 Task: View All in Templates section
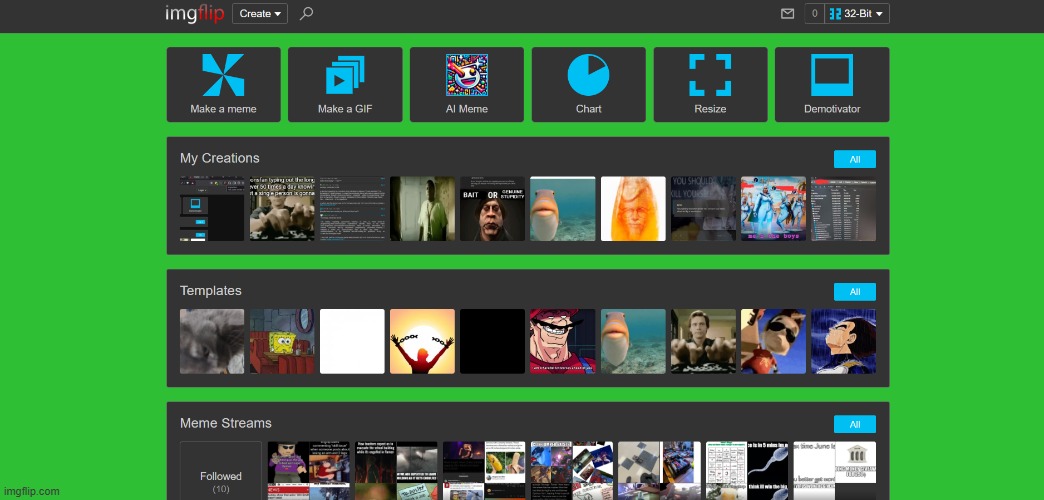coord(855,292)
